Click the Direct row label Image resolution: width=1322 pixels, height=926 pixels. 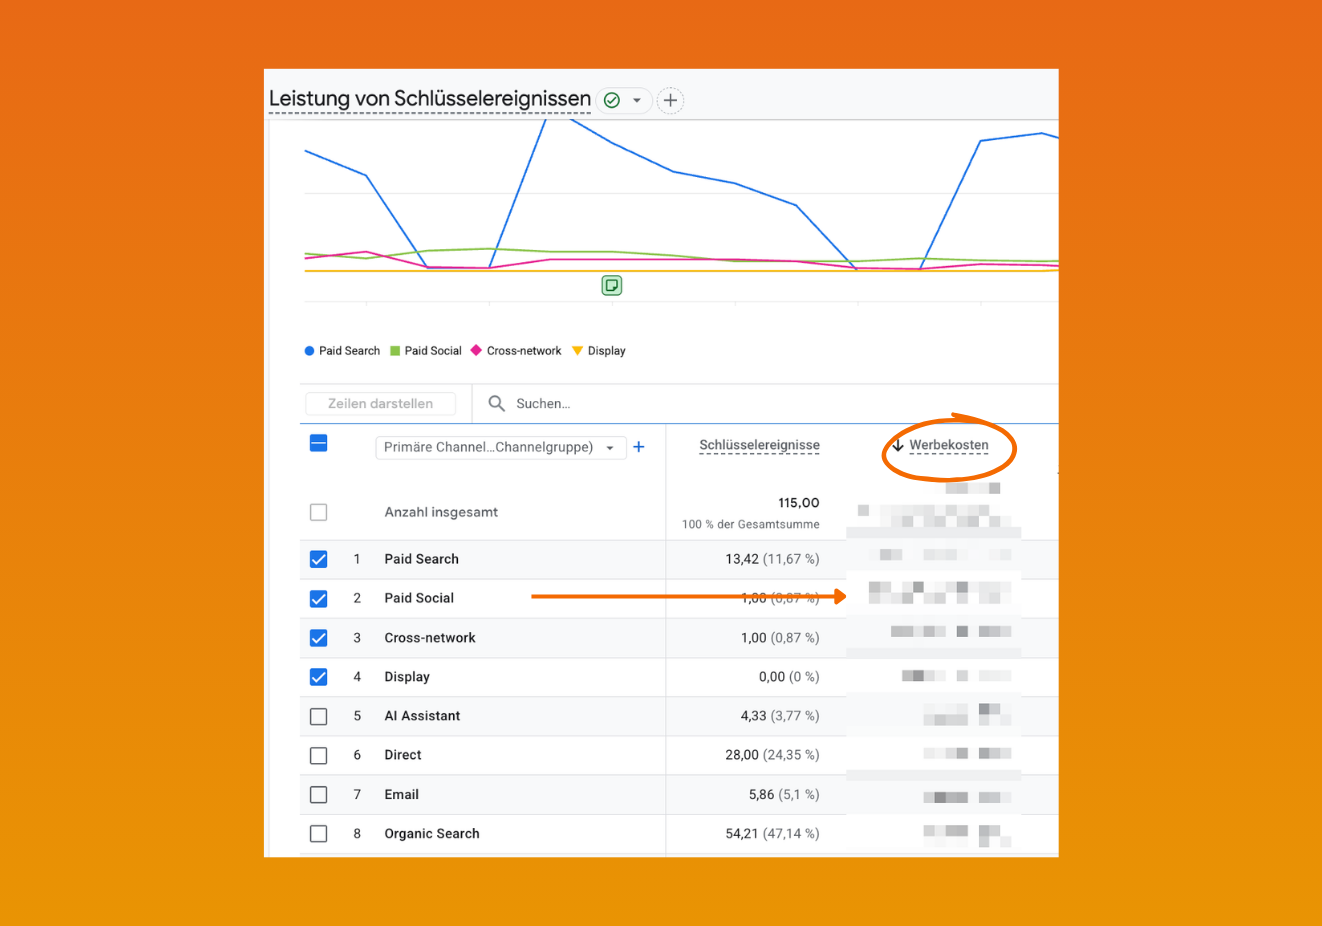[x=403, y=755]
